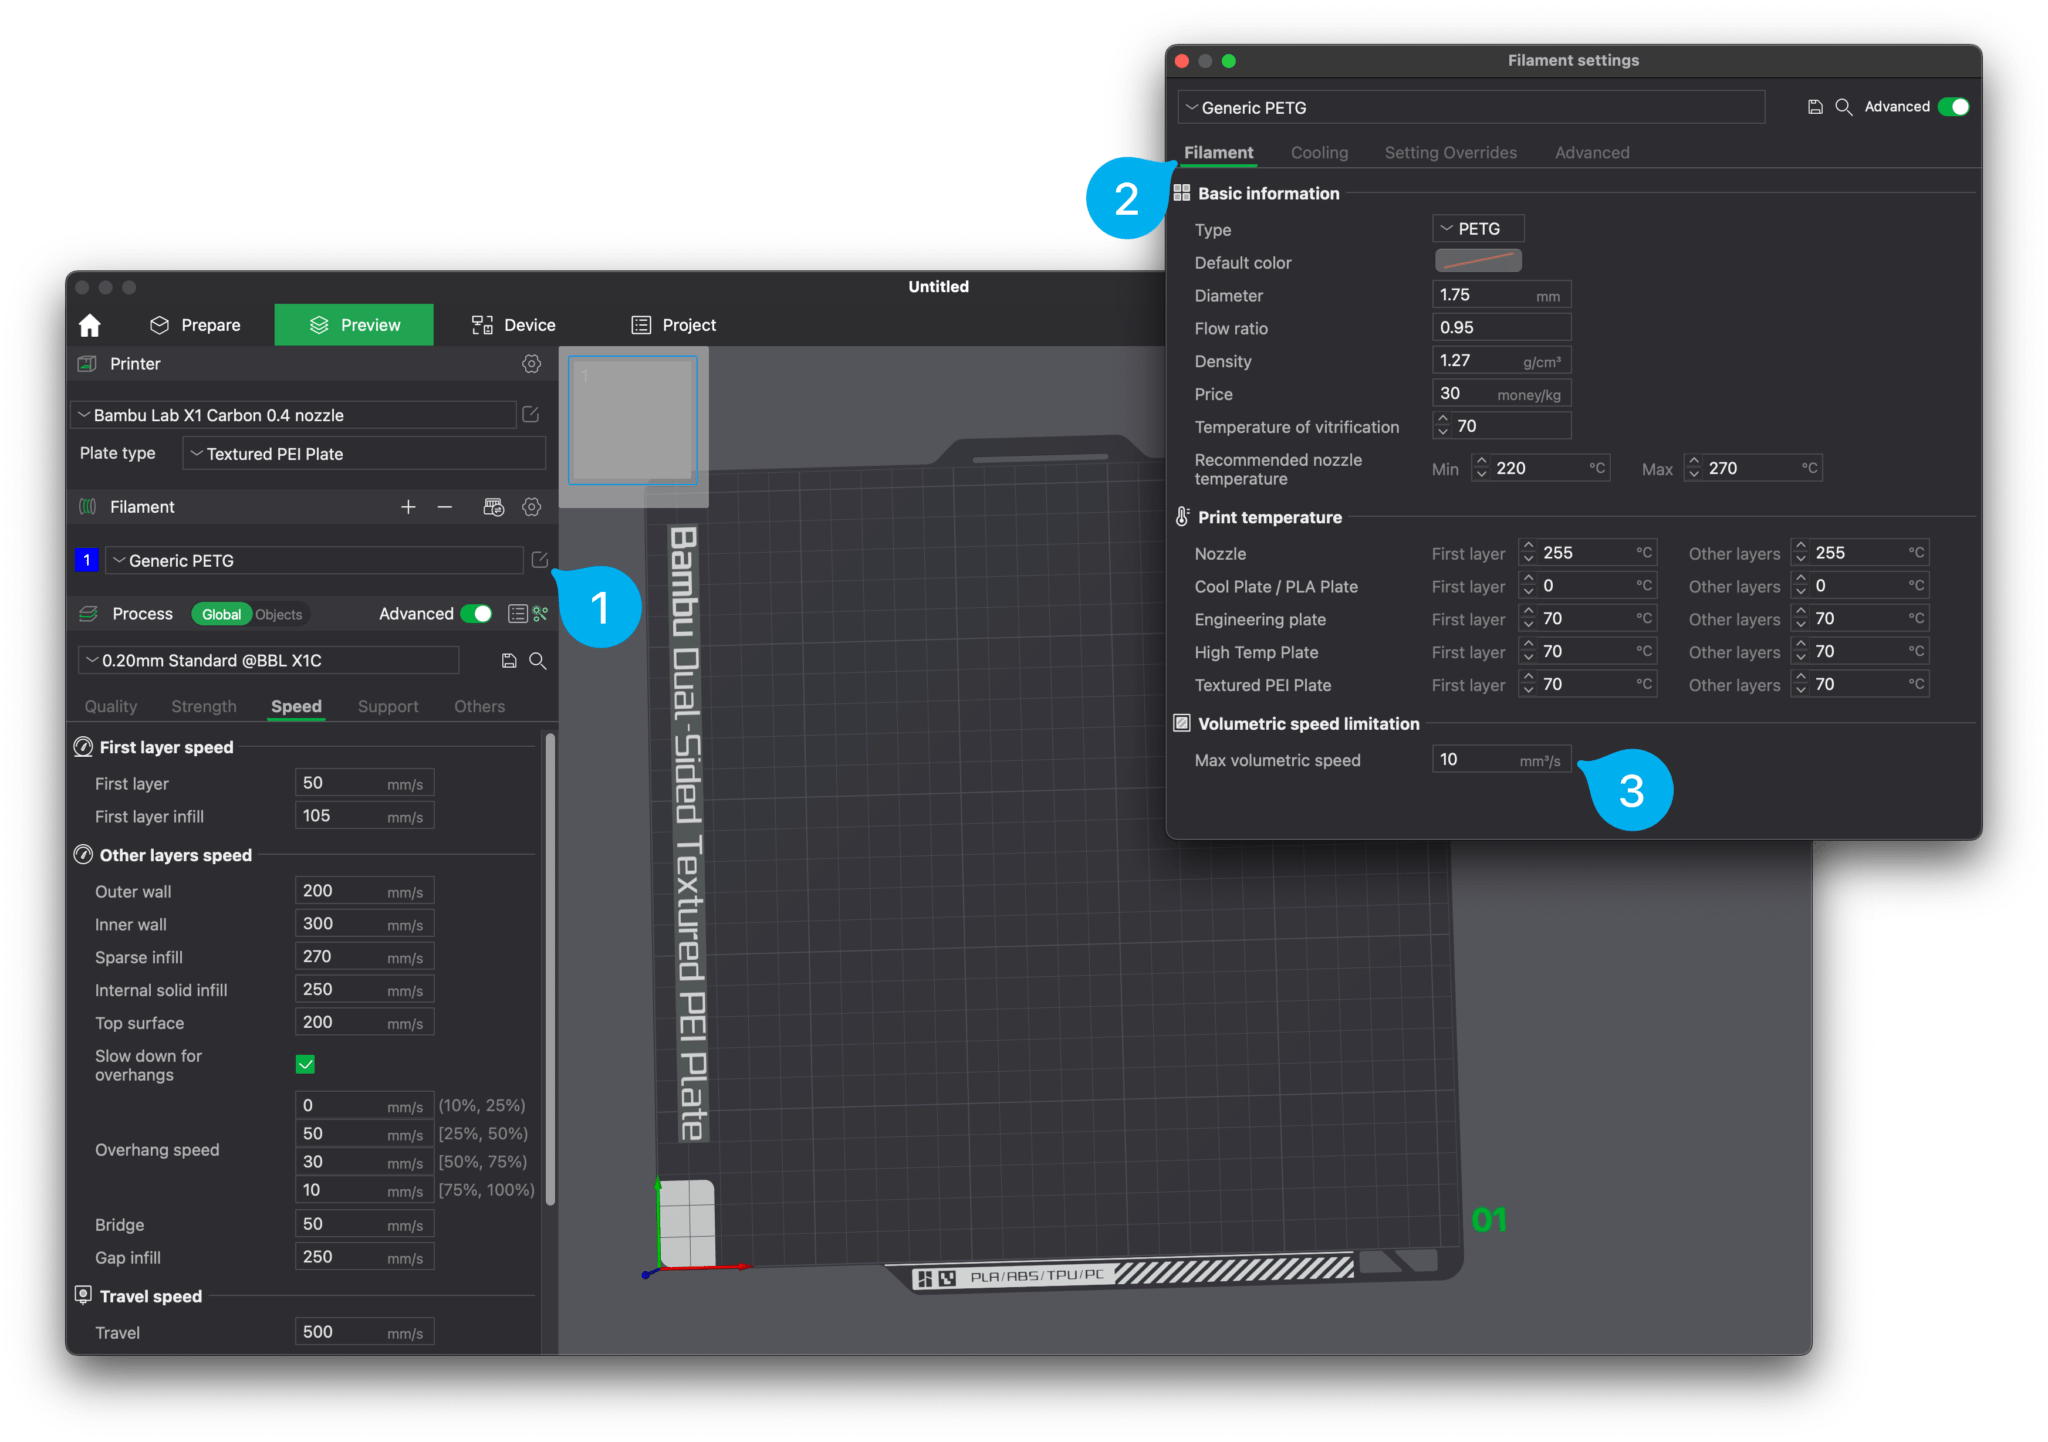Open the Device view
This screenshot has width=2048, height=1442.
[x=511, y=324]
